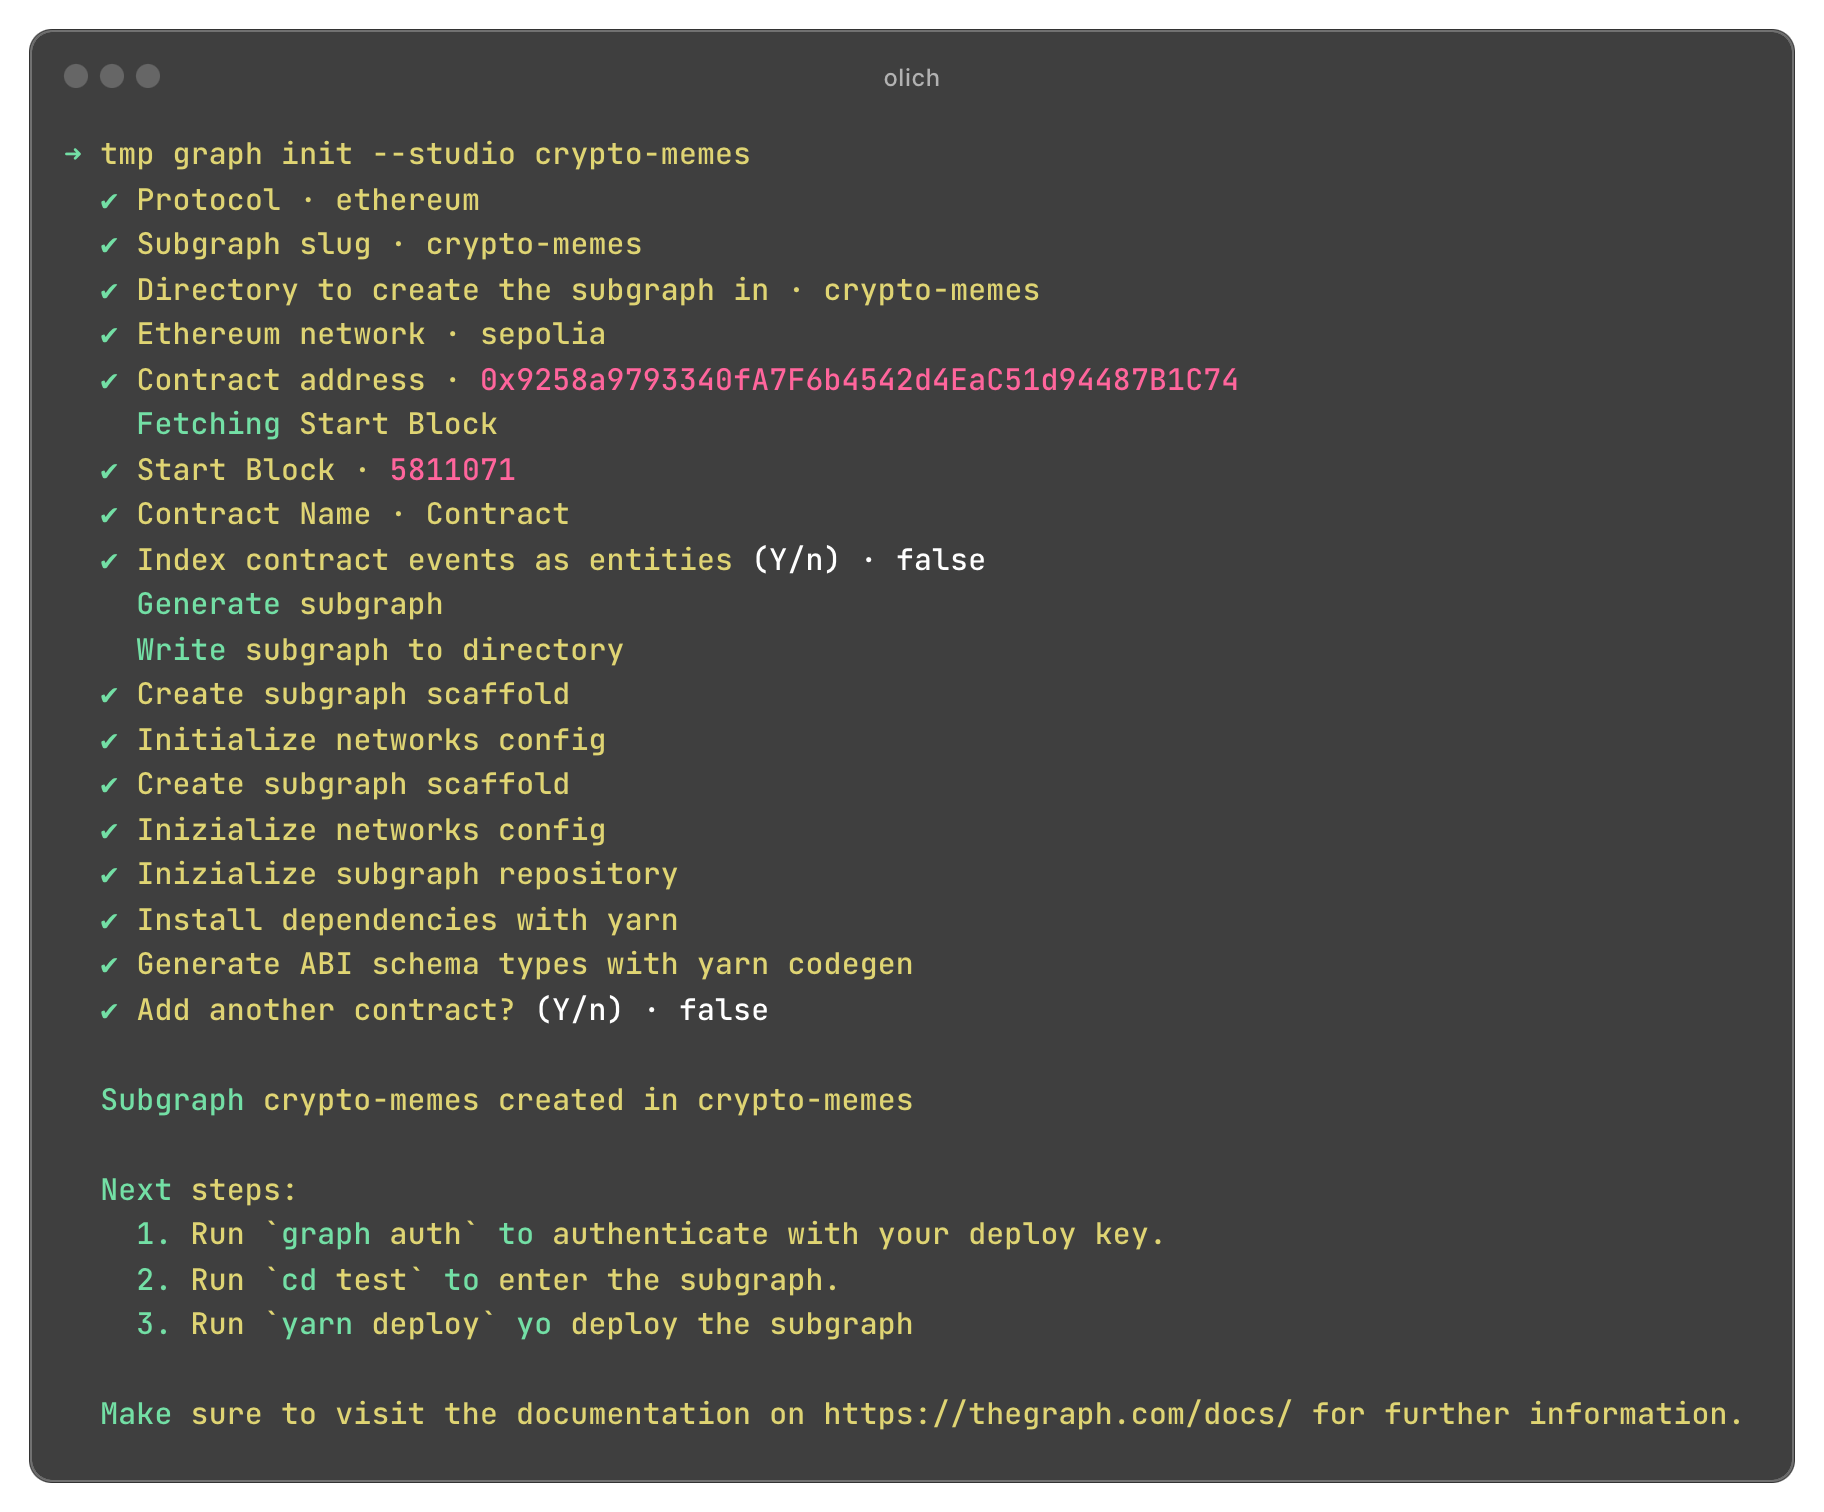
Task: Click the olich window title
Action: click(911, 78)
